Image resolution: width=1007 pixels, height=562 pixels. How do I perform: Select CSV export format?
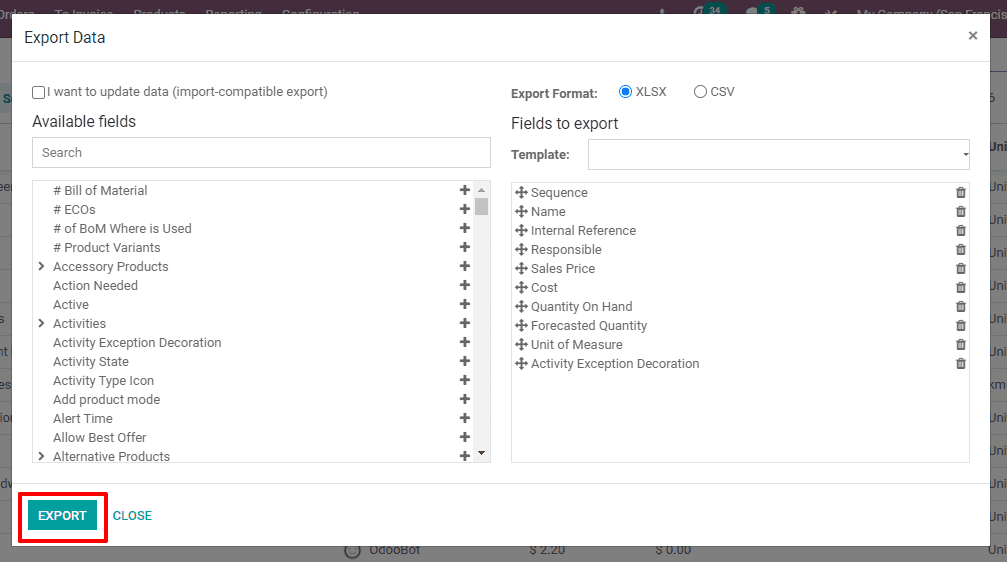coord(700,92)
